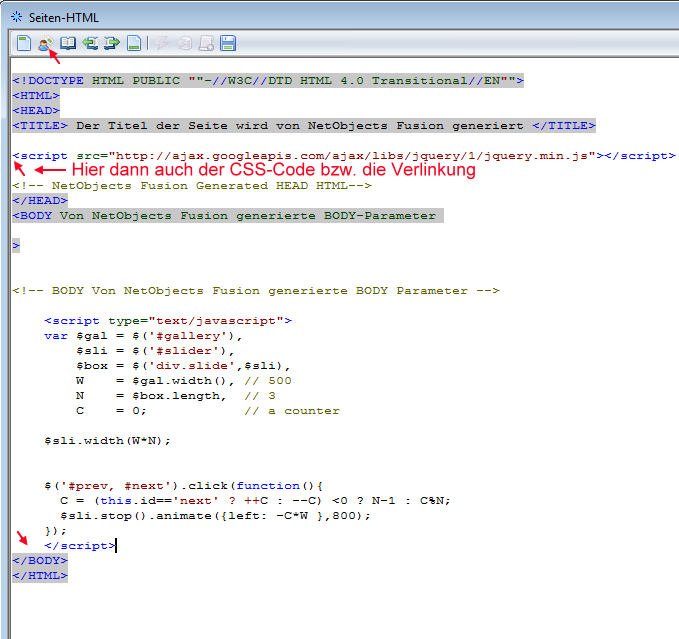Screen dimensions: 679x639
Task: Click the greyed '</HTML>' closing tag line
Action: pyautogui.click(x=40, y=576)
